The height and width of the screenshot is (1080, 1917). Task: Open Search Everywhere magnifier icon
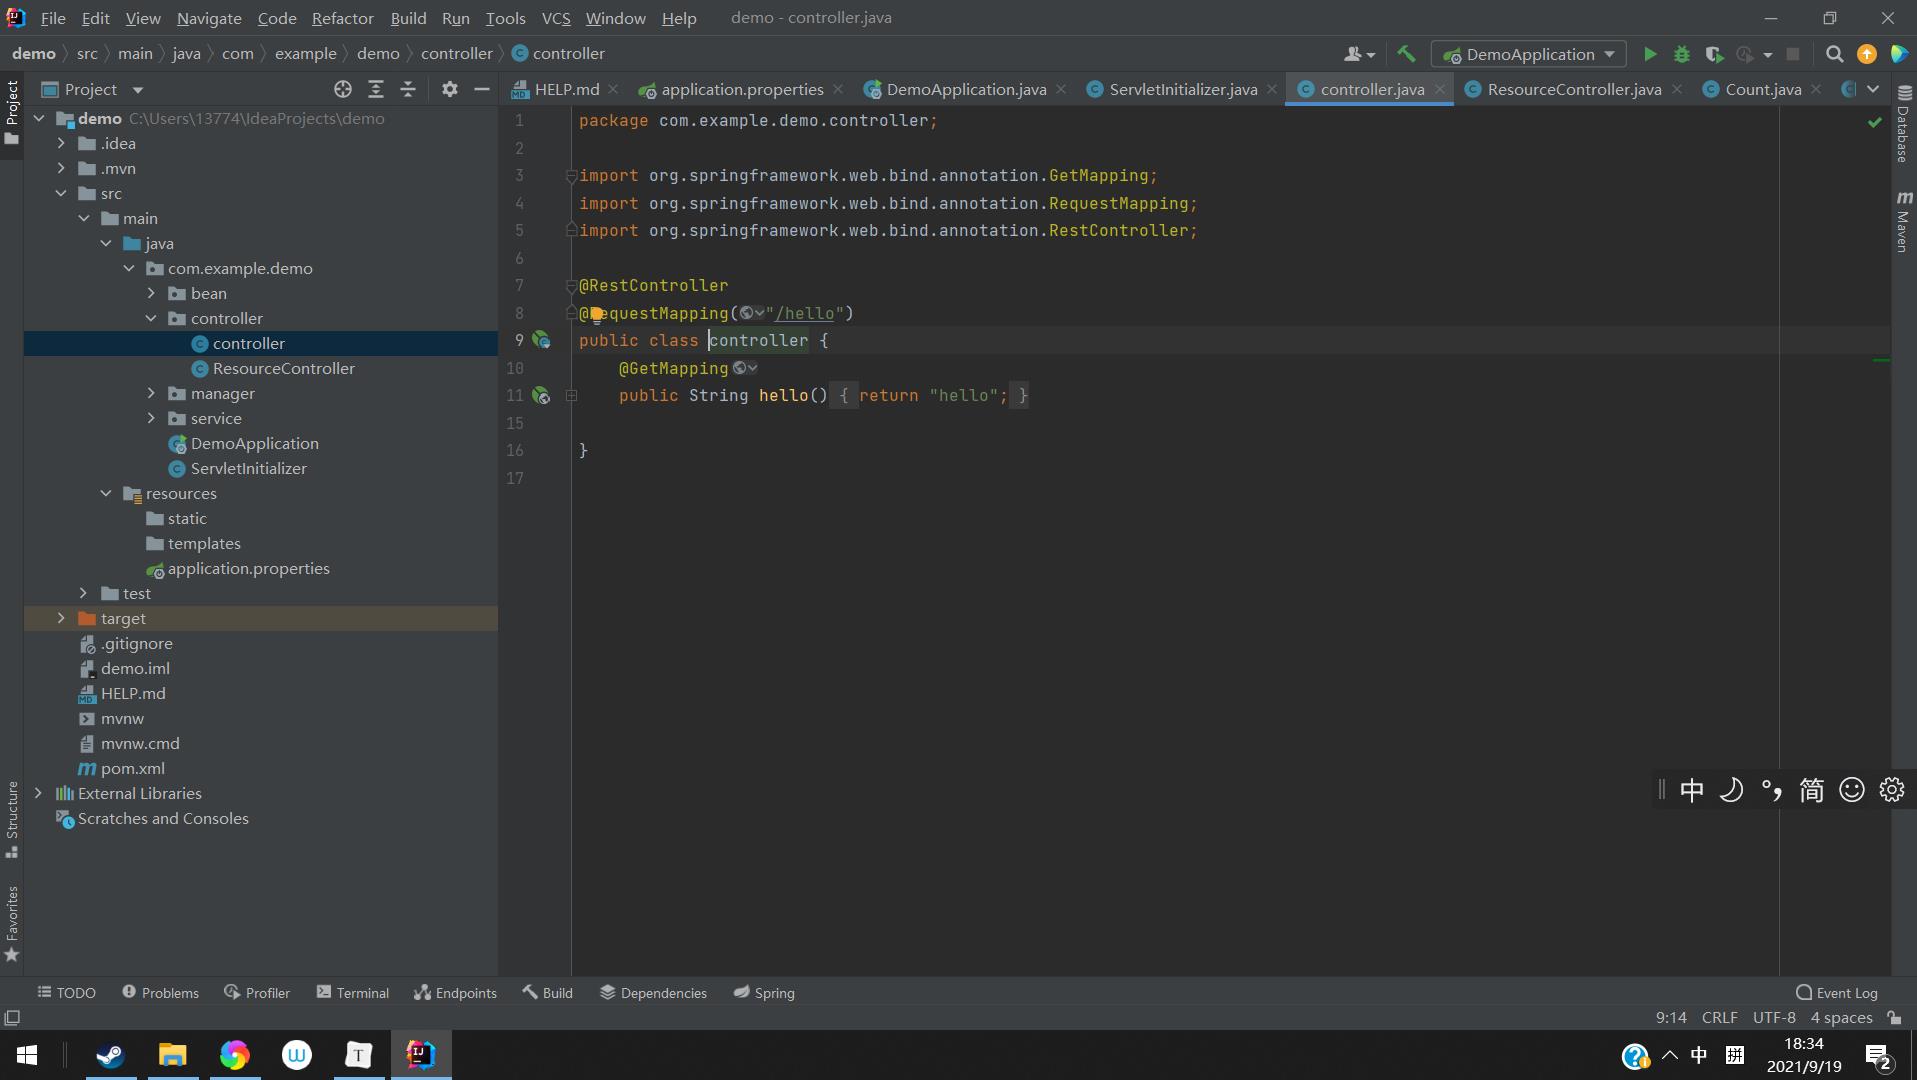[1834, 54]
